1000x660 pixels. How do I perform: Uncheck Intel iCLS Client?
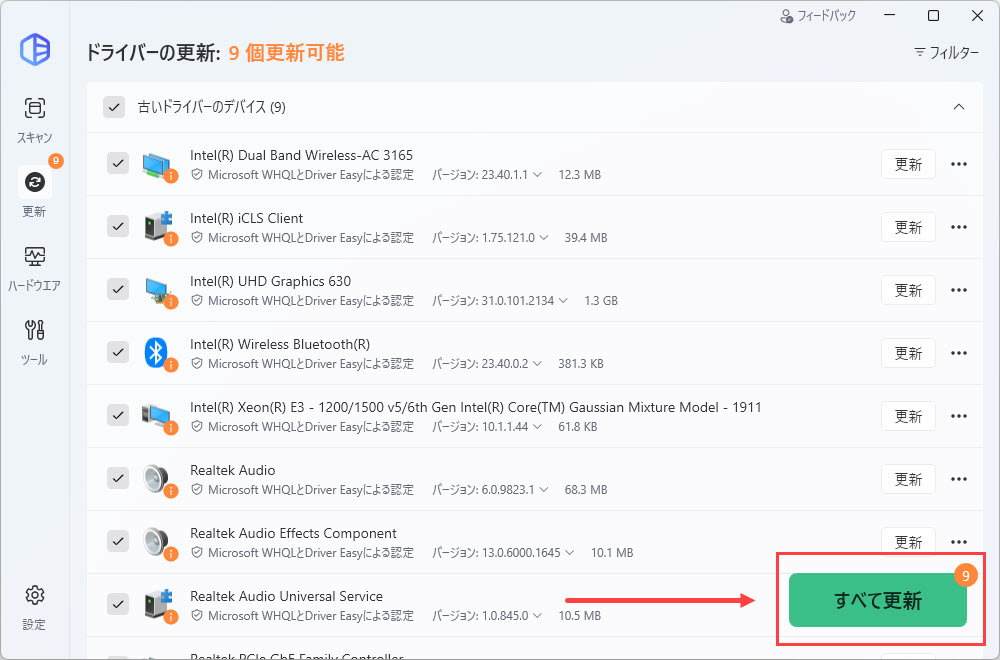tap(118, 226)
